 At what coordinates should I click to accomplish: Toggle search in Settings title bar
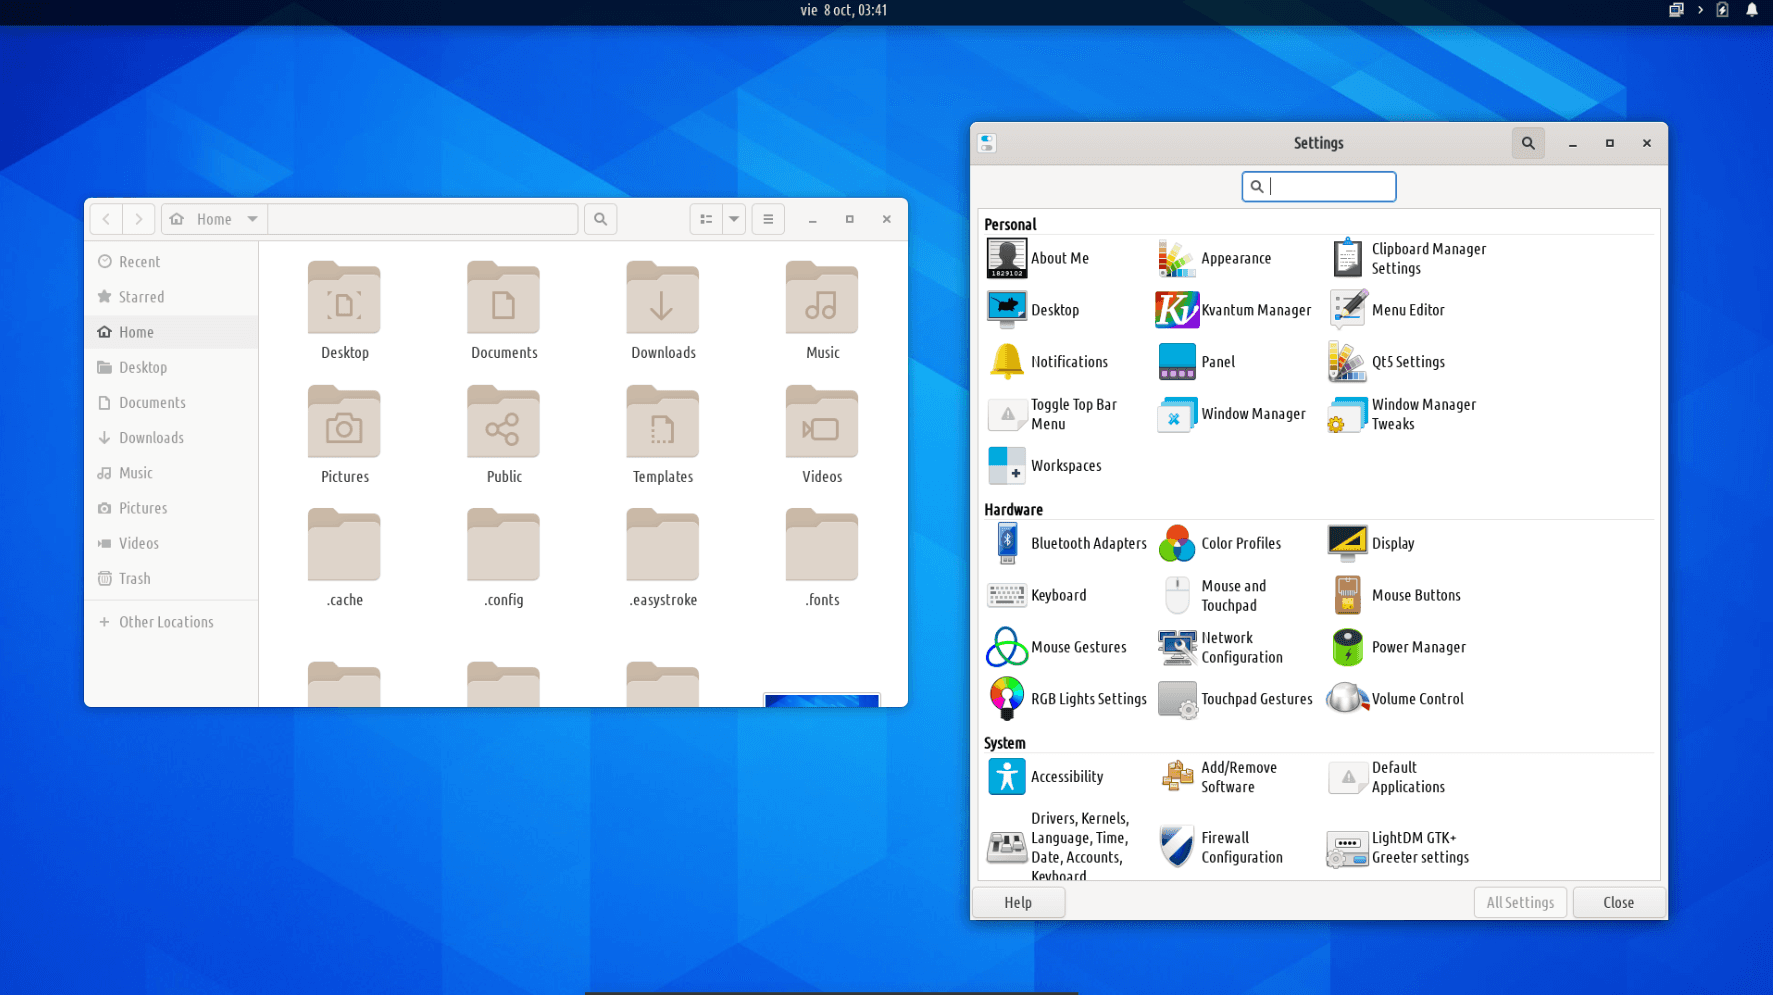pos(1527,143)
